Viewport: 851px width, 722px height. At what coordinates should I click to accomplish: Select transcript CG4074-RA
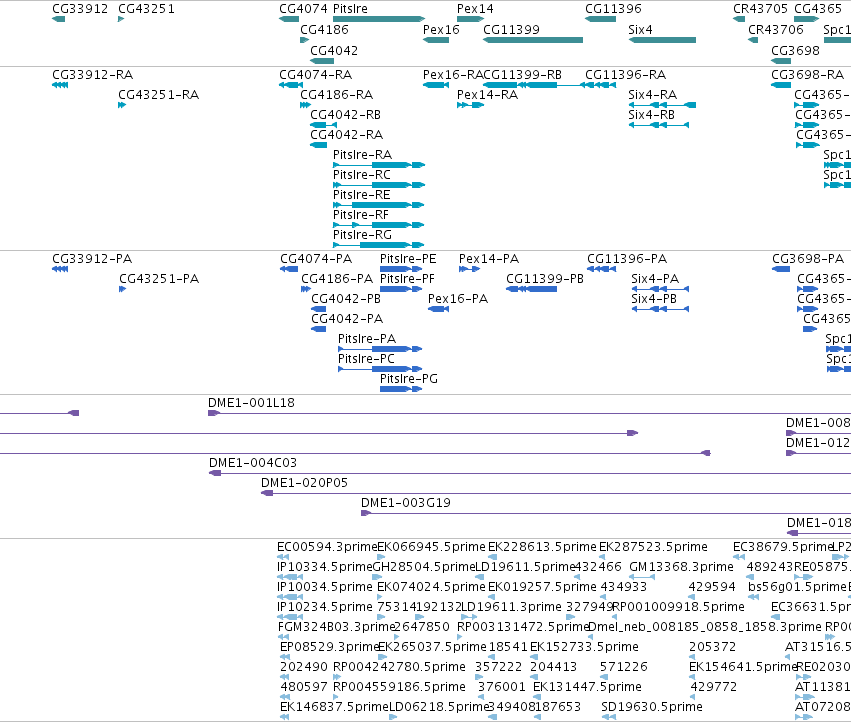pos(291,85)
